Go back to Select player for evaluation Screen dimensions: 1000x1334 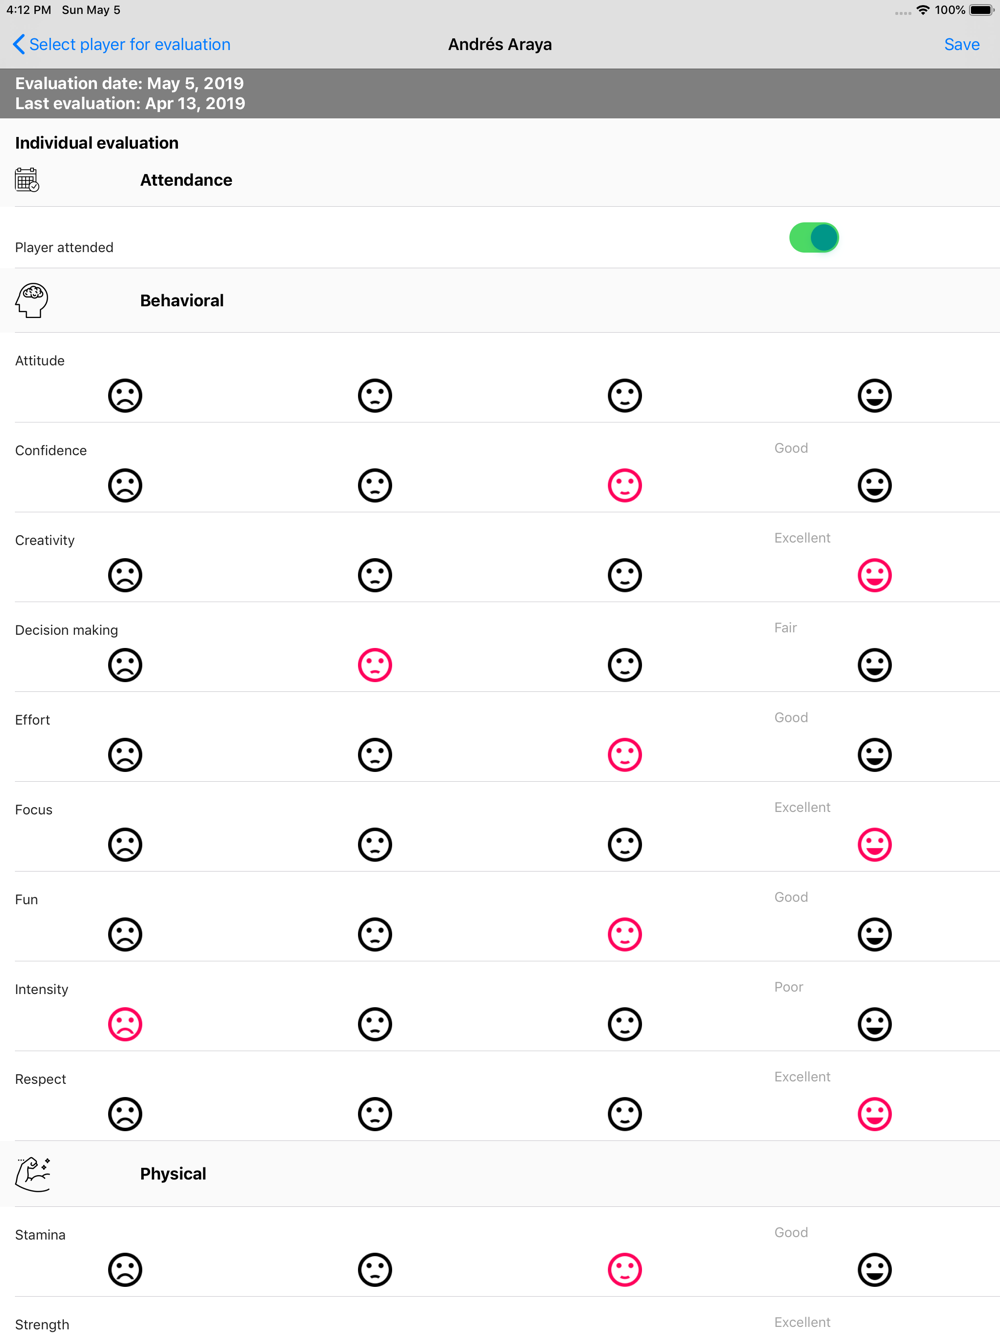click(121, 44)
